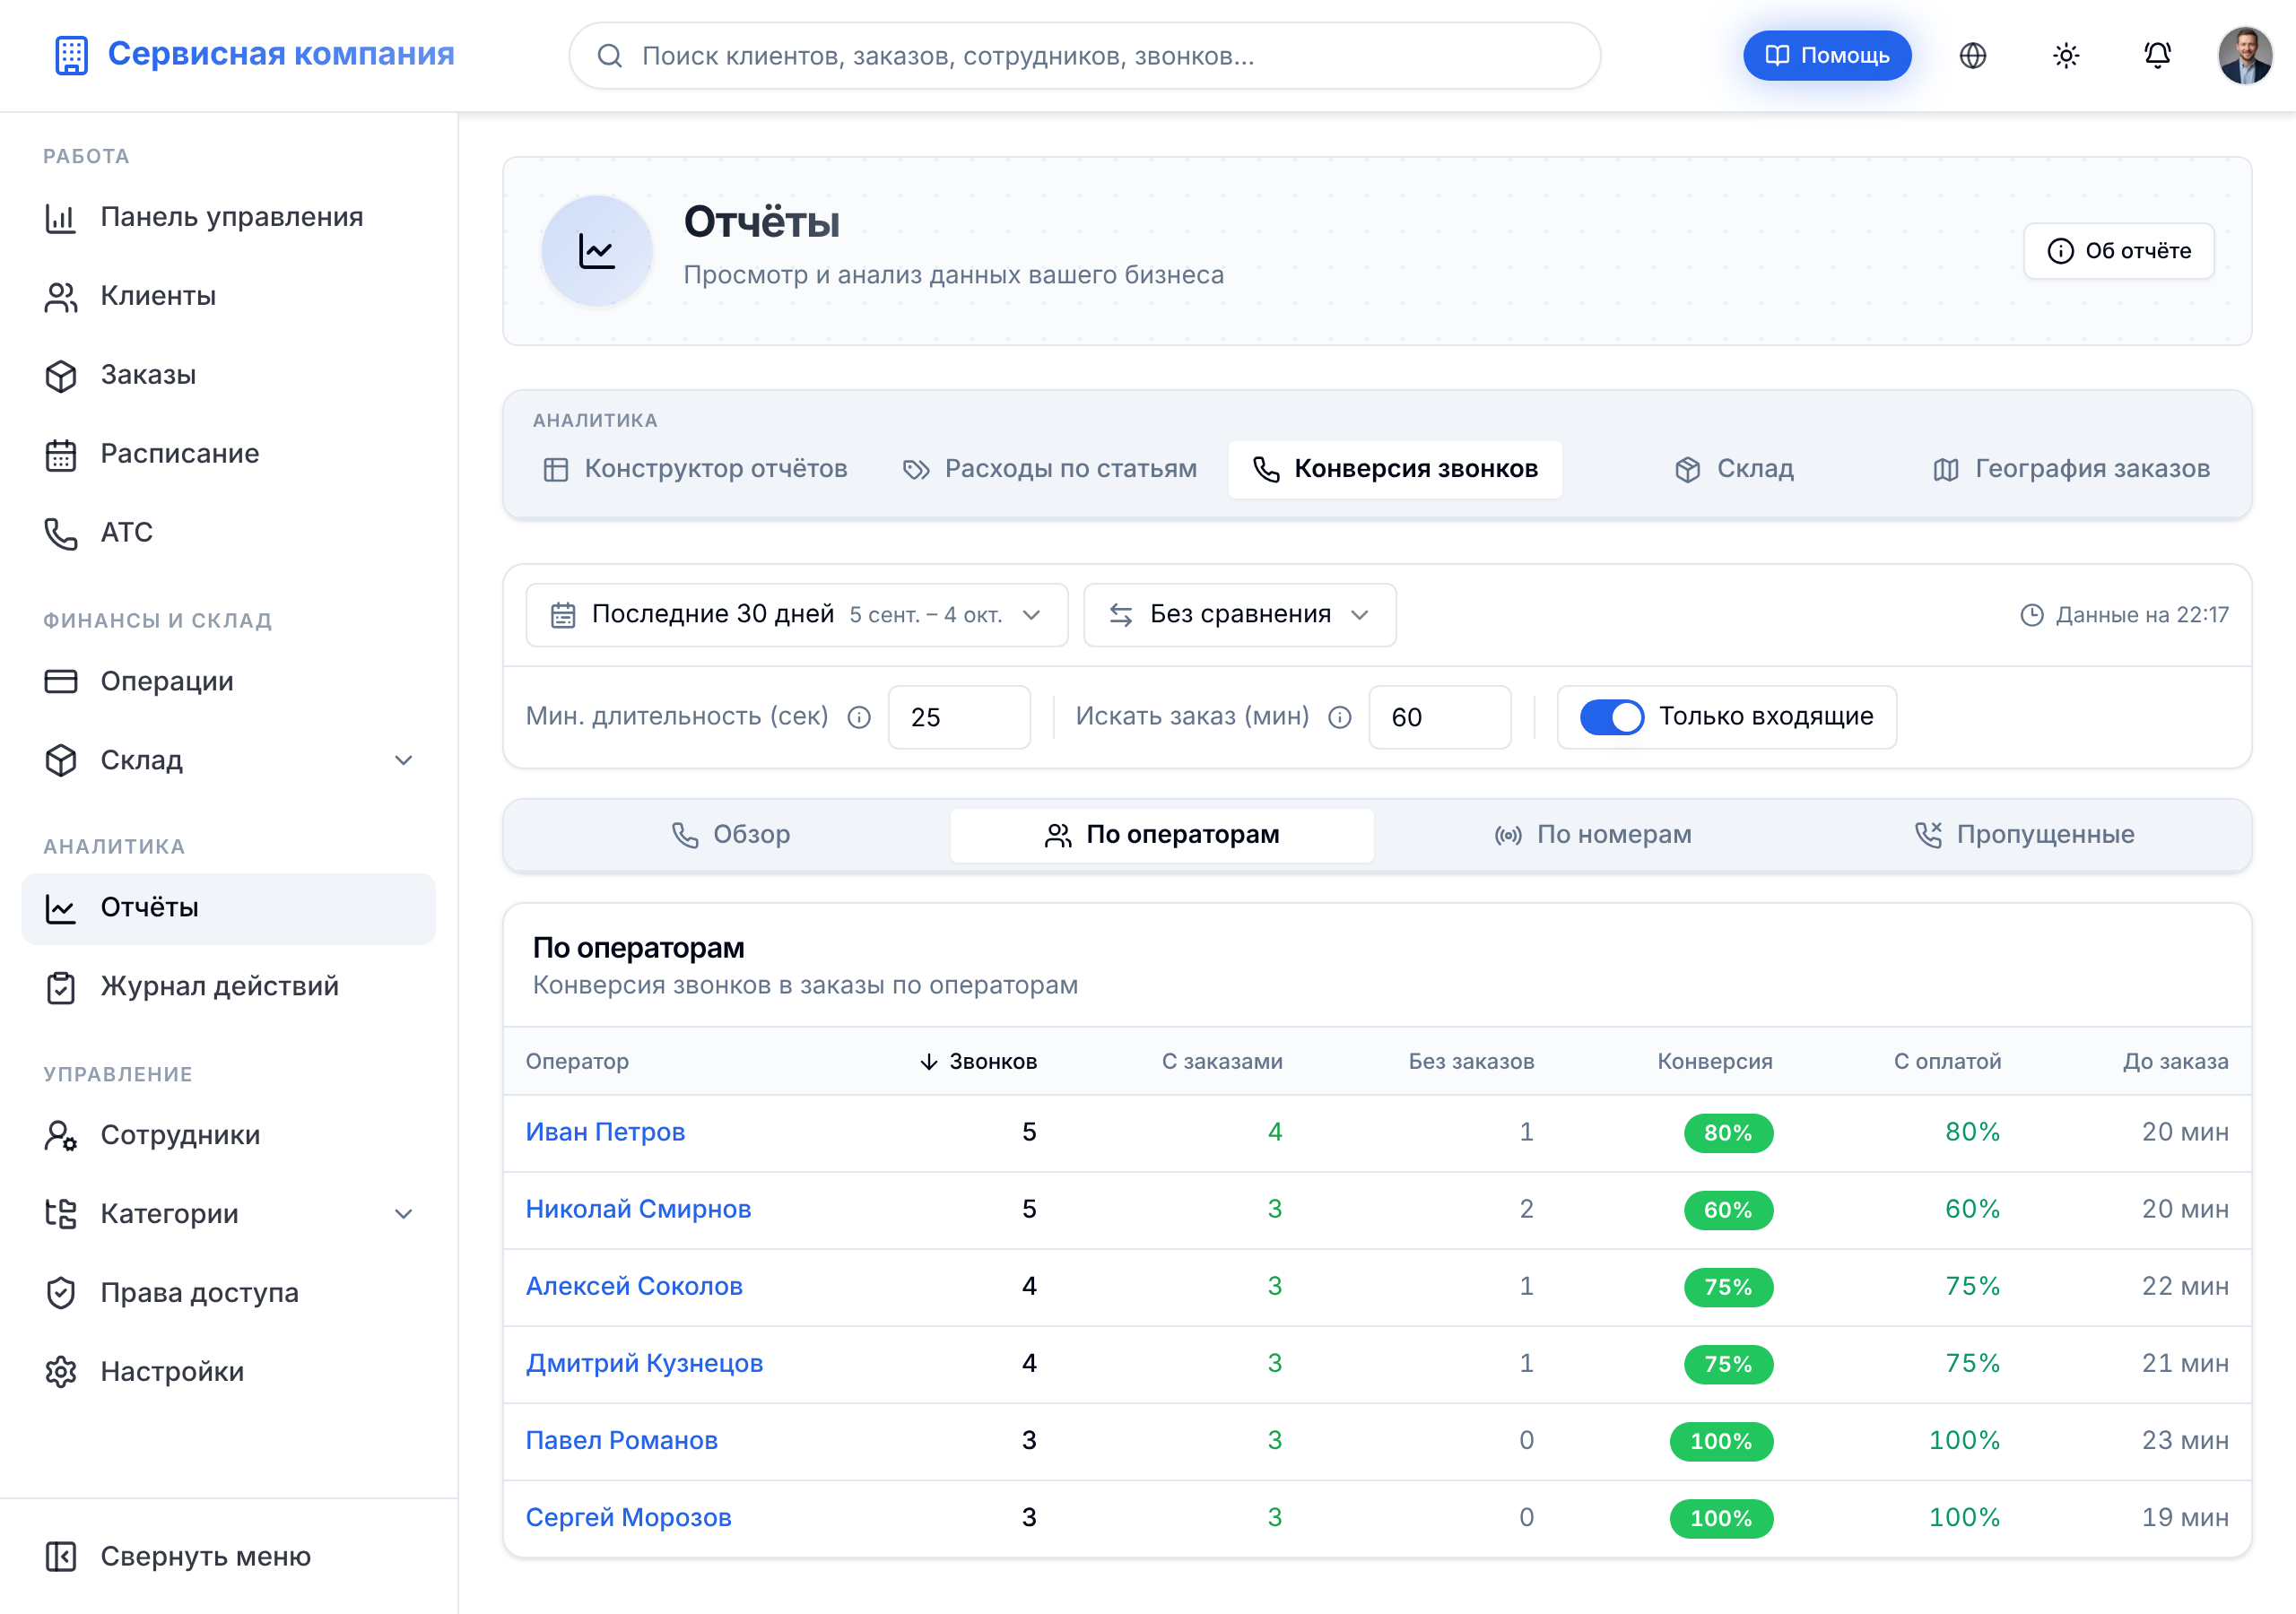The width and height of the screenshot is (2296, 1614).
Task: Click the chart icon in Отчёты header
Action: (x=597, y=251)
